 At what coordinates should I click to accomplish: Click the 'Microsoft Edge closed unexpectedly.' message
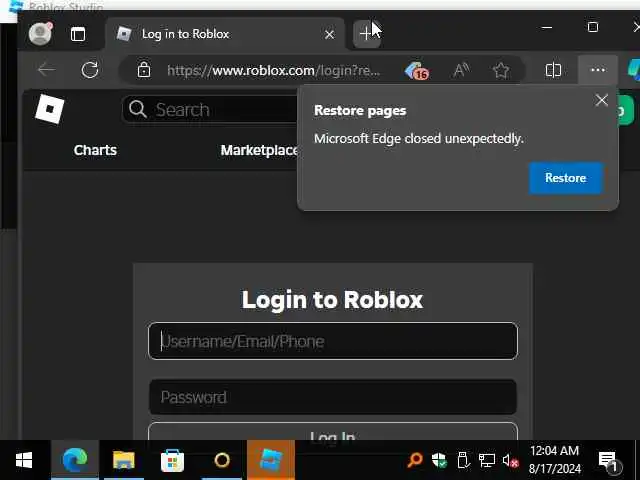point(418,139)
